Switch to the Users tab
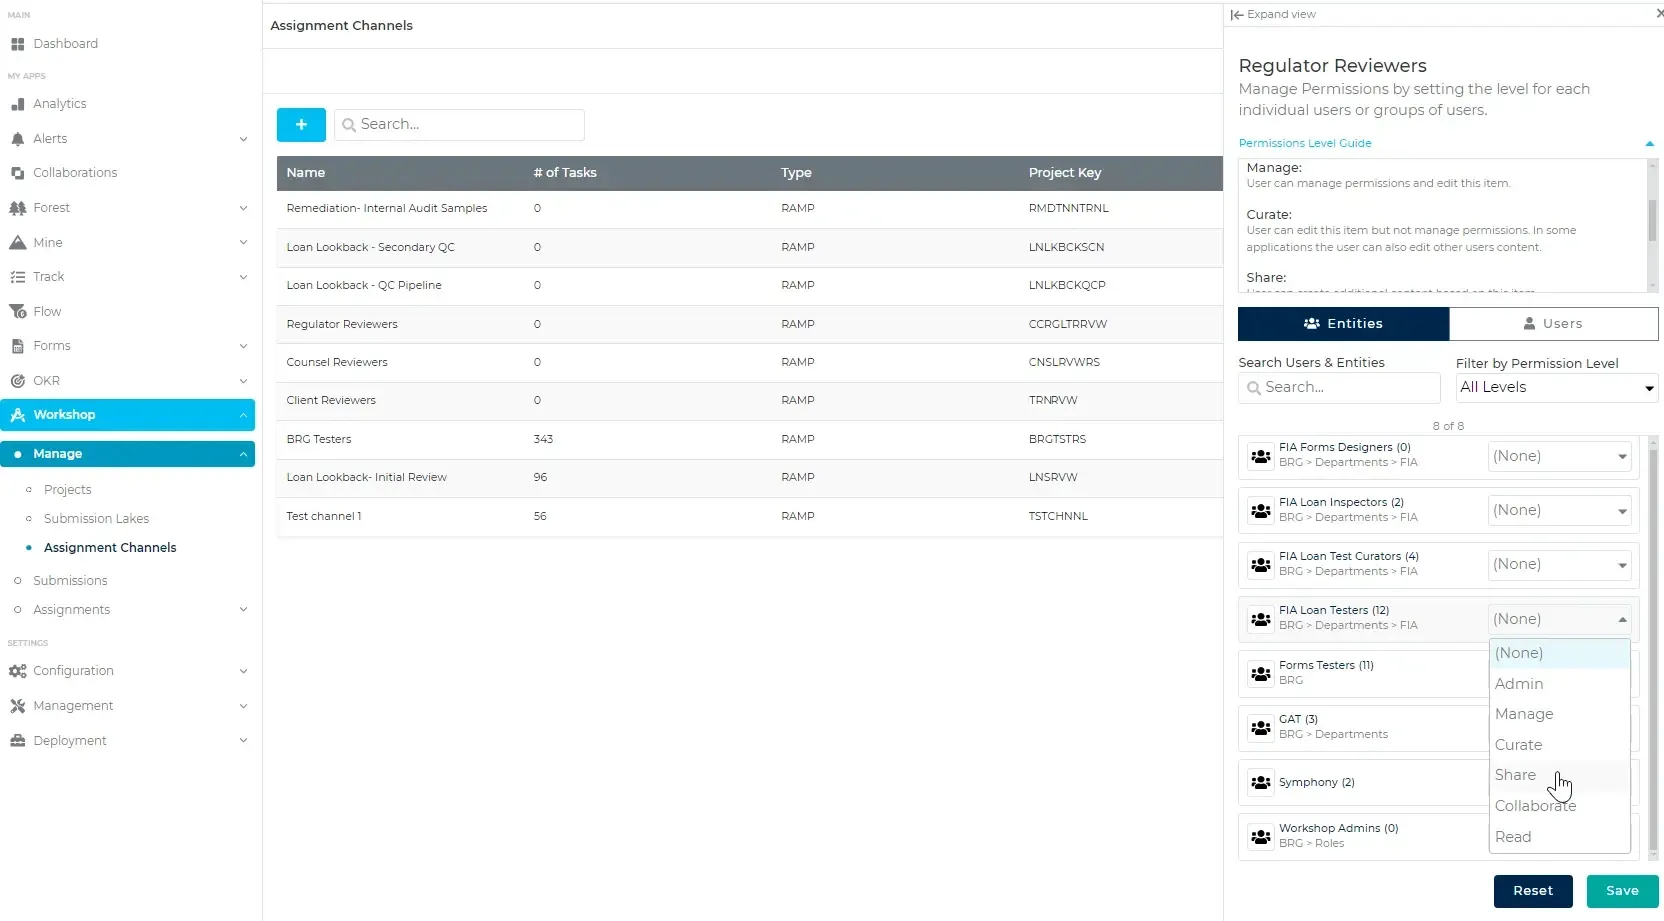The width and height of the screenshot is (1664, 921). point(1553,324)
